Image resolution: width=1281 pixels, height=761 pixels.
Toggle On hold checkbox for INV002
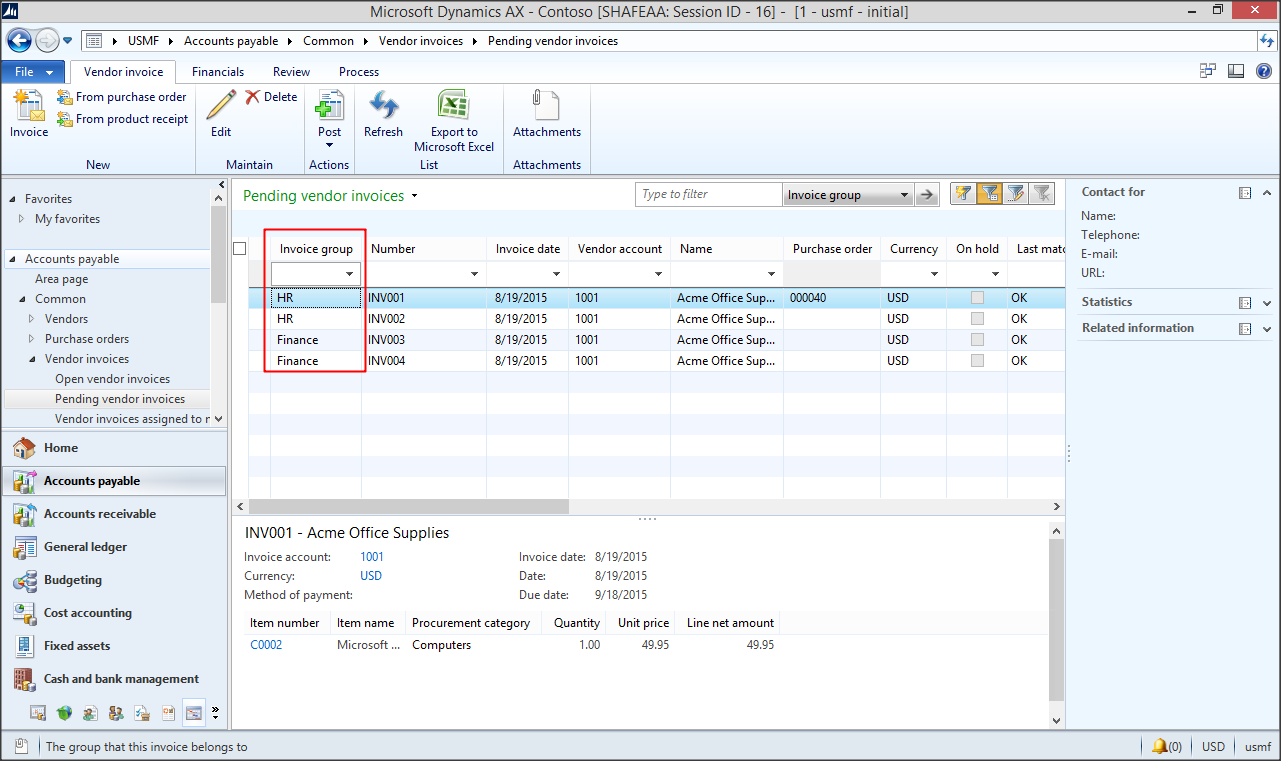point(977,319)
